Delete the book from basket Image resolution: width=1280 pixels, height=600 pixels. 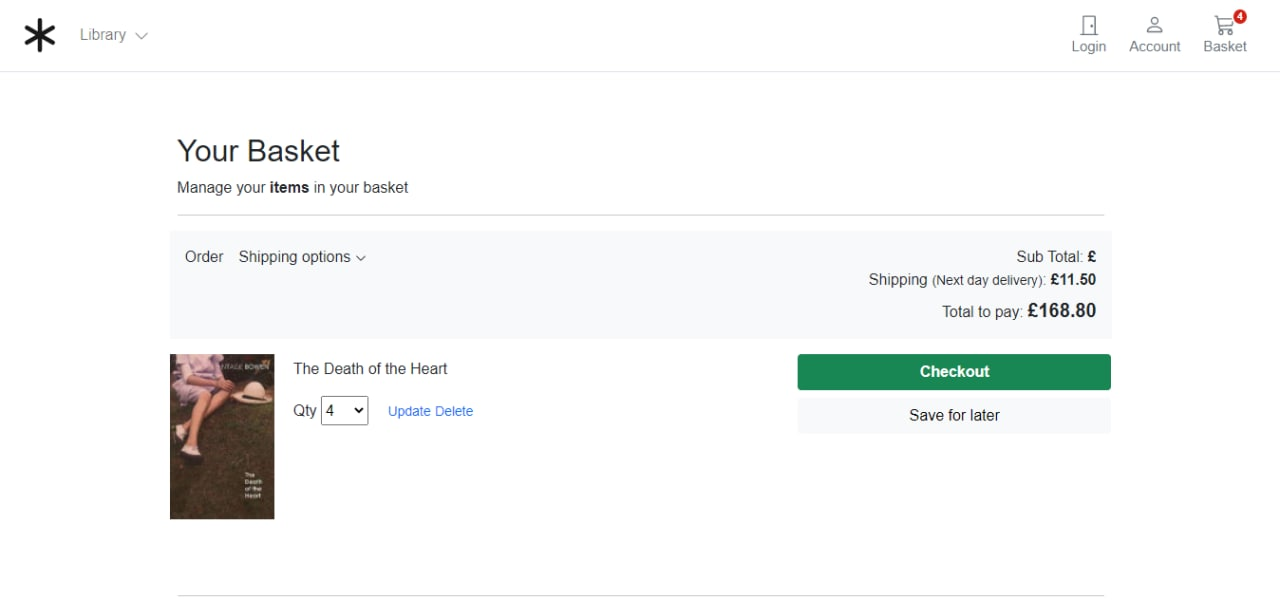454,411
